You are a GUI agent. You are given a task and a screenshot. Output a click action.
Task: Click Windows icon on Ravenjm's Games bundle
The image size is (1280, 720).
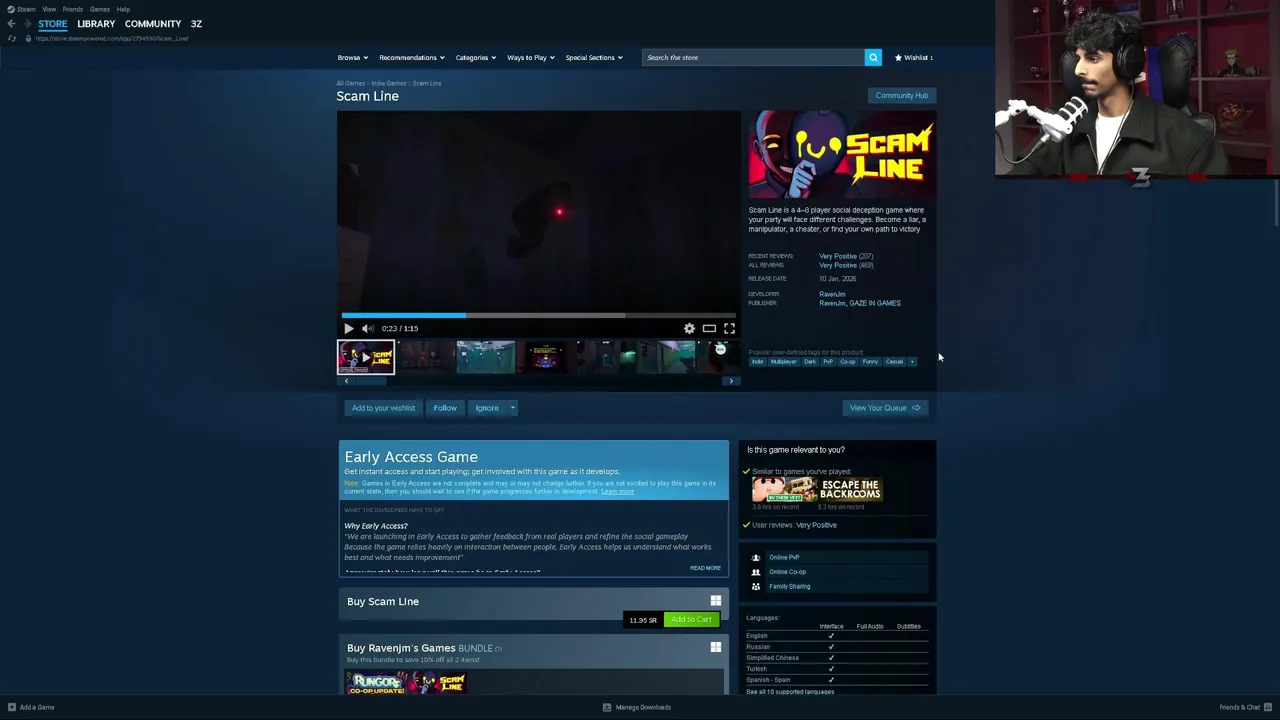(715, 647)
